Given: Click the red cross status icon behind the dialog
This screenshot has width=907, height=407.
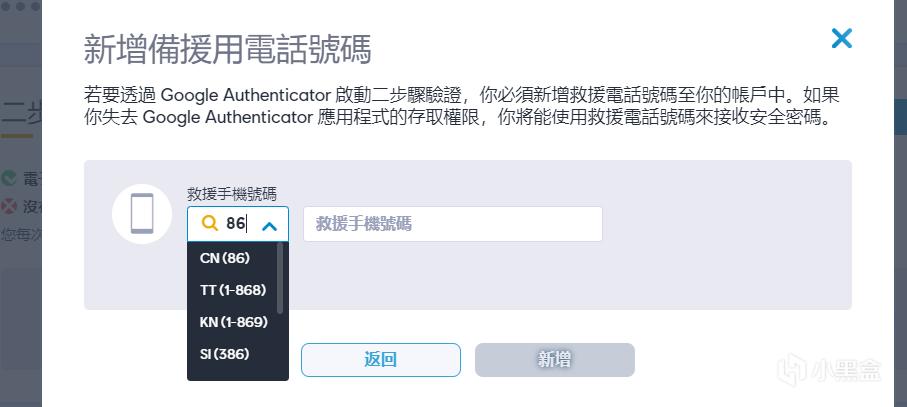Looking at the screenshot, I should point(9,206).
